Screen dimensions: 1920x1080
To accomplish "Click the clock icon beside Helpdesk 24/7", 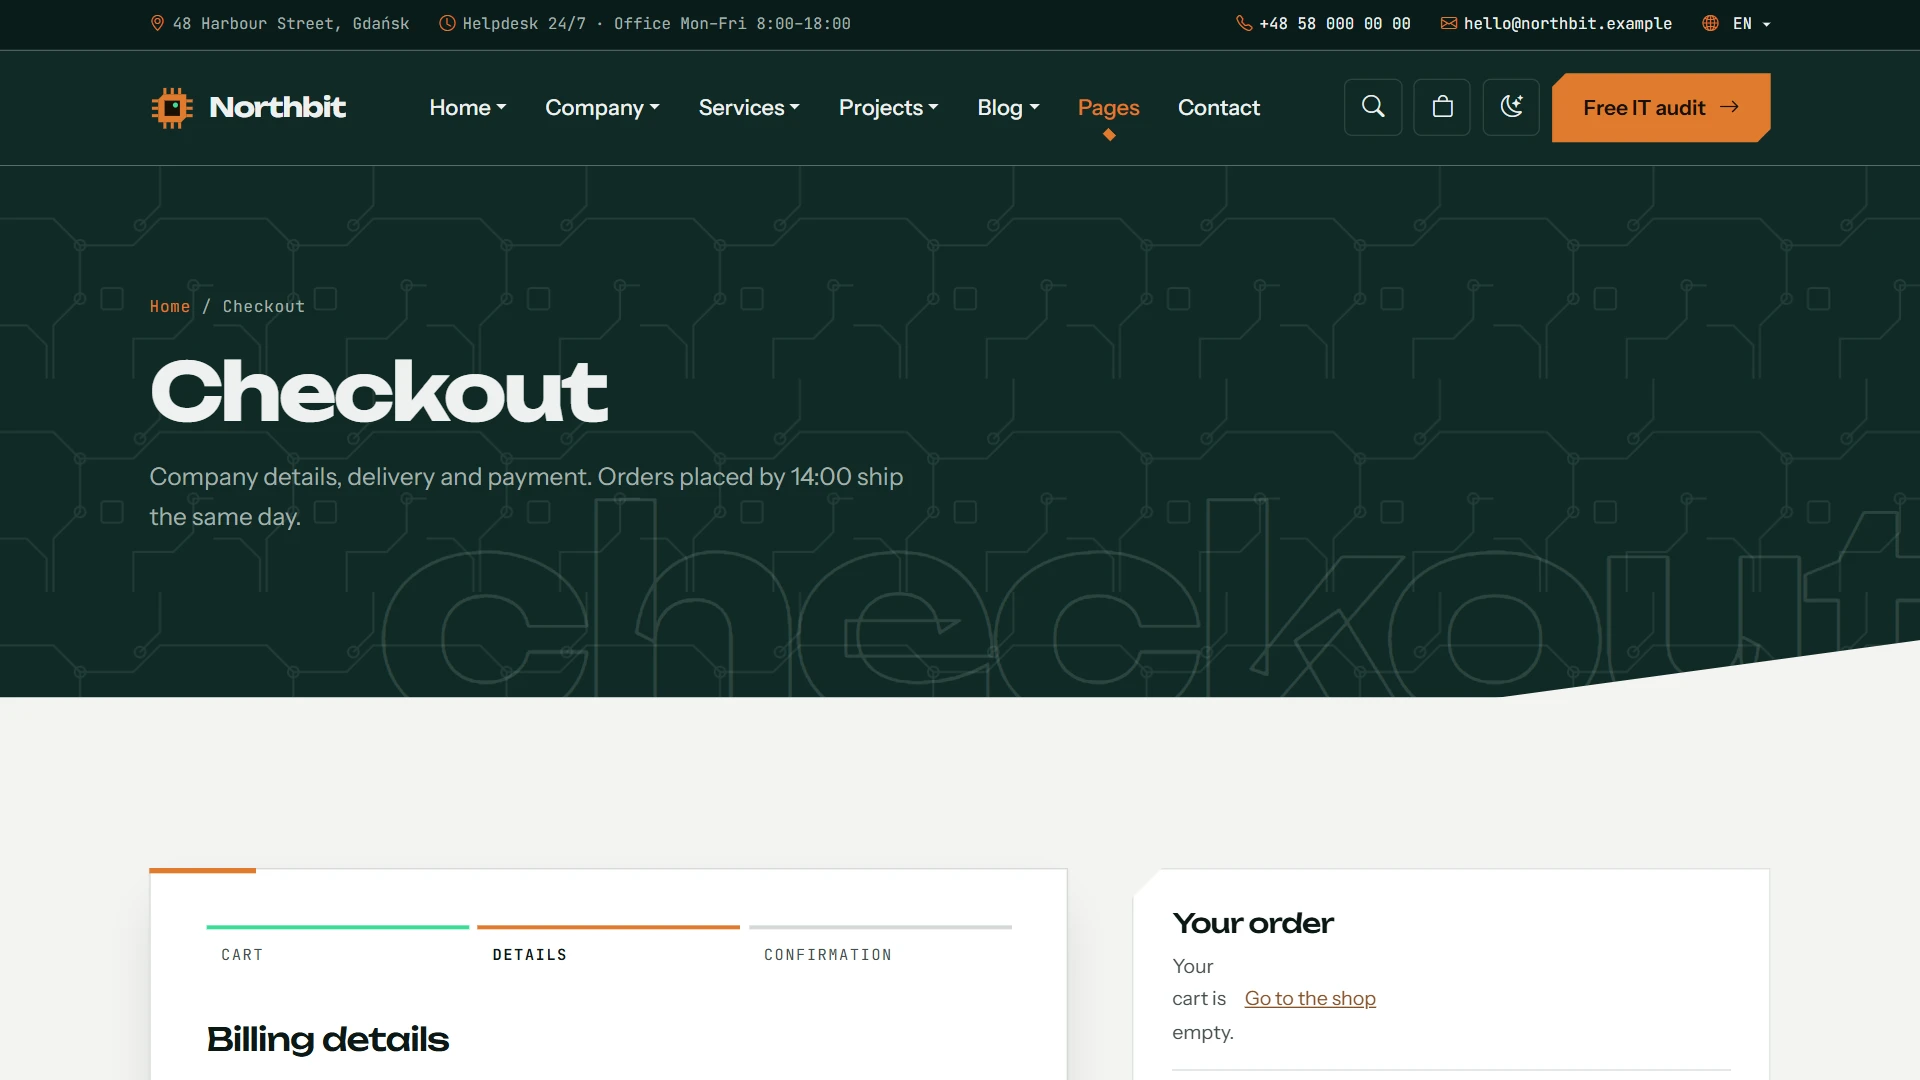I will (447, 23).
